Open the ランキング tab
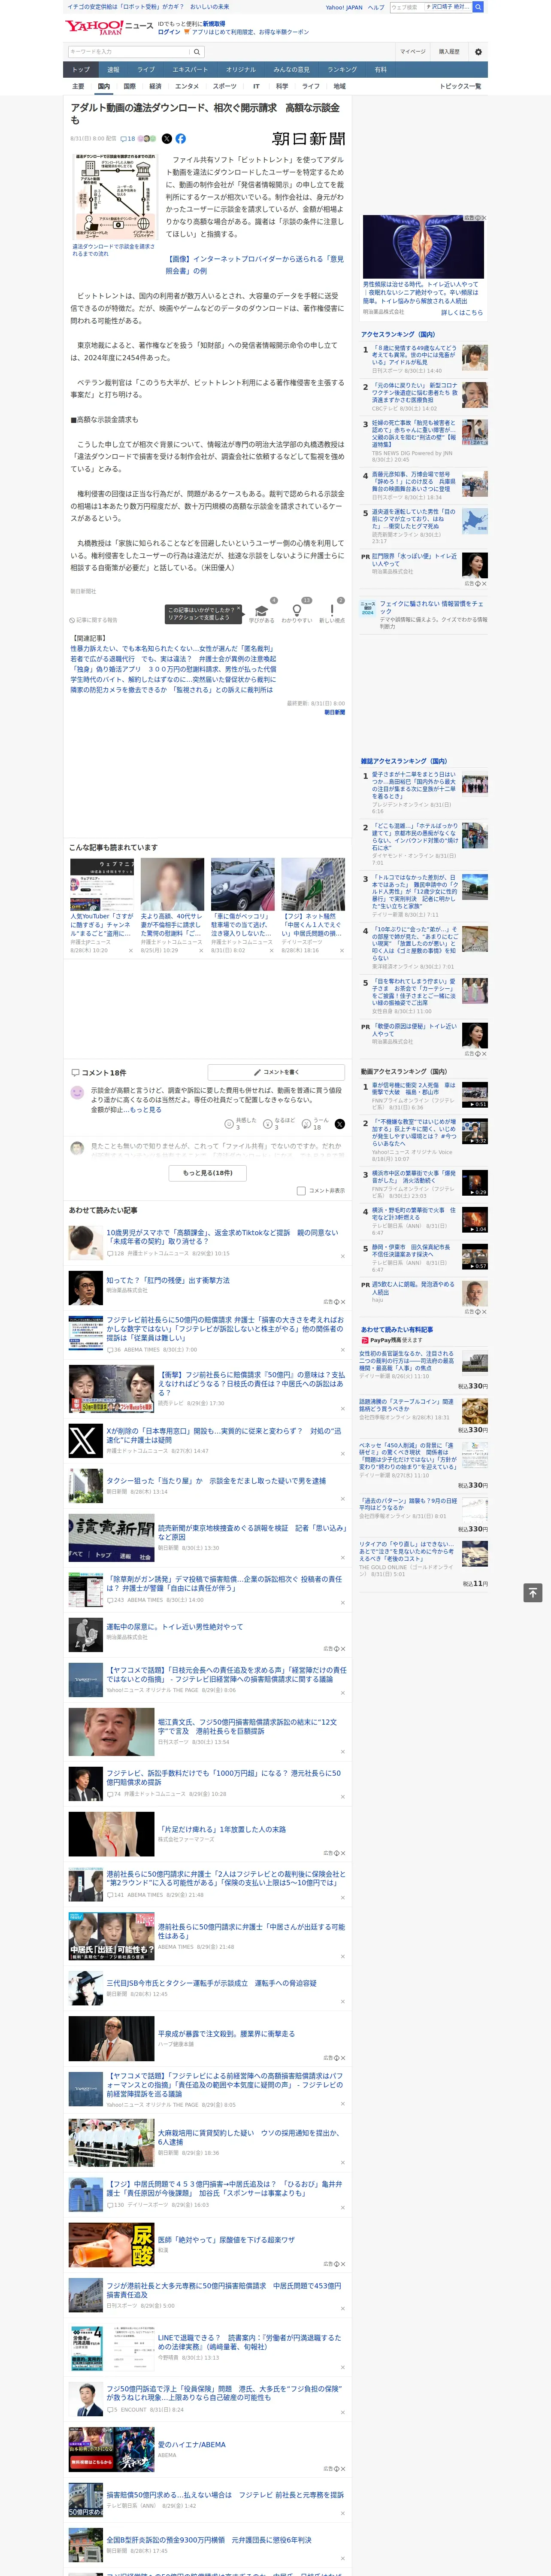The image size is (551, 2576). click(x=342, y=70)
